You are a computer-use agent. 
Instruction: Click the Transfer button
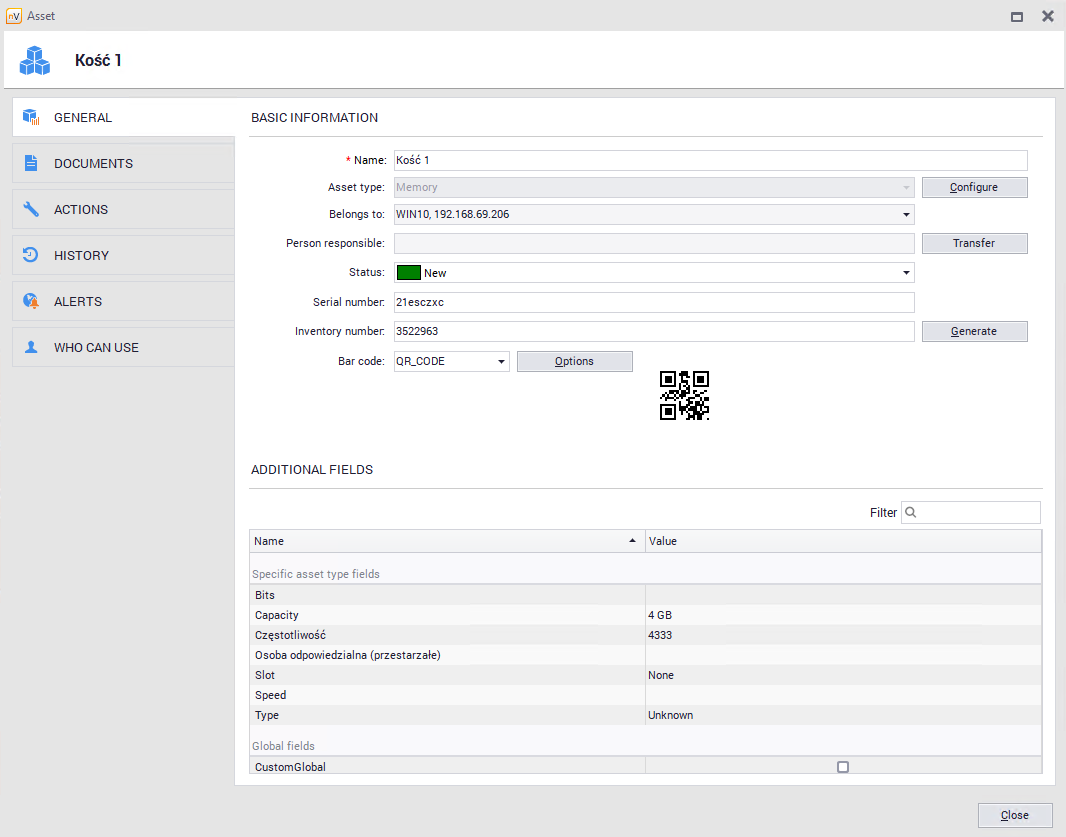click(973, 243)
